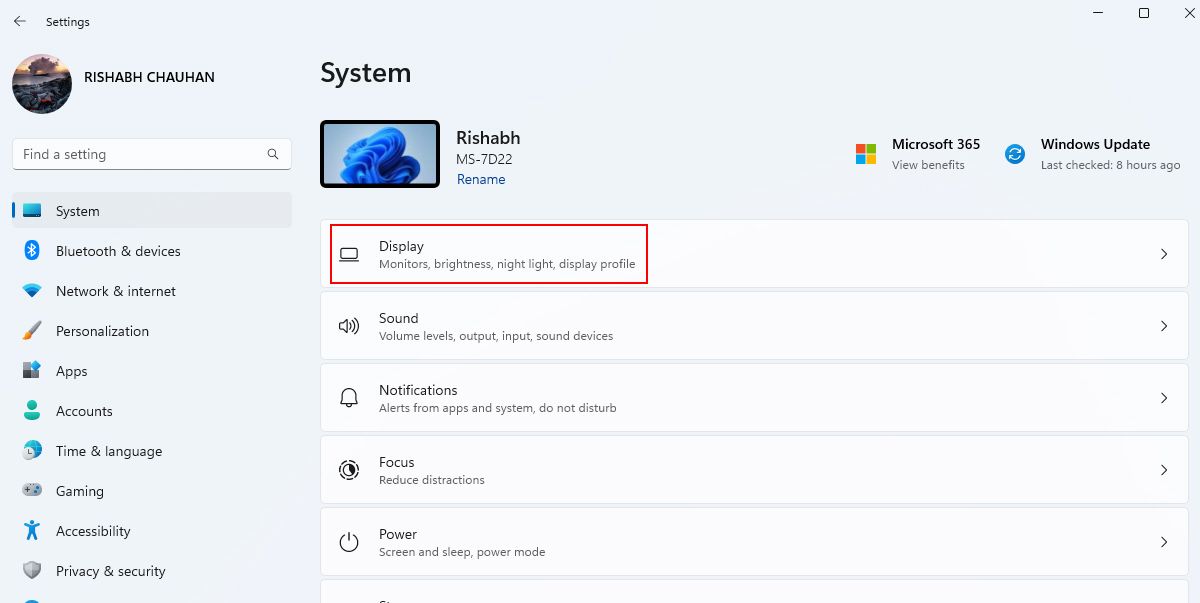The image size is (1200, 603).
Task: Click the Microsoft 365 logo
Action: (865, 153)
